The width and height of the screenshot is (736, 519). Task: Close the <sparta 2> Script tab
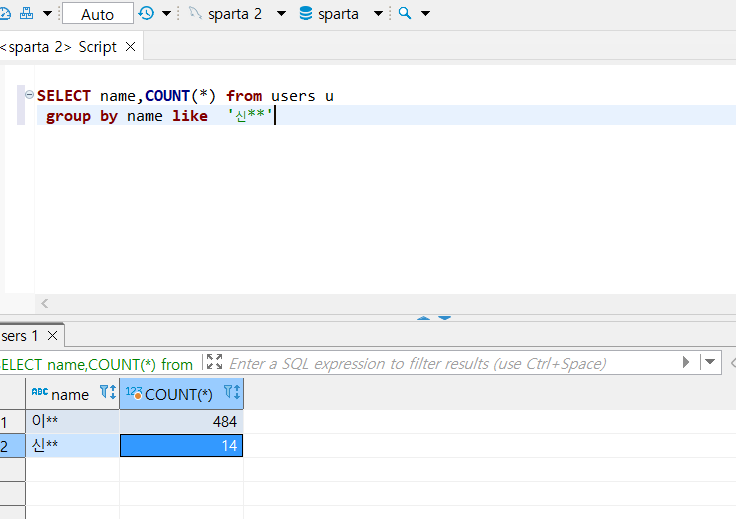pos(130,47)
